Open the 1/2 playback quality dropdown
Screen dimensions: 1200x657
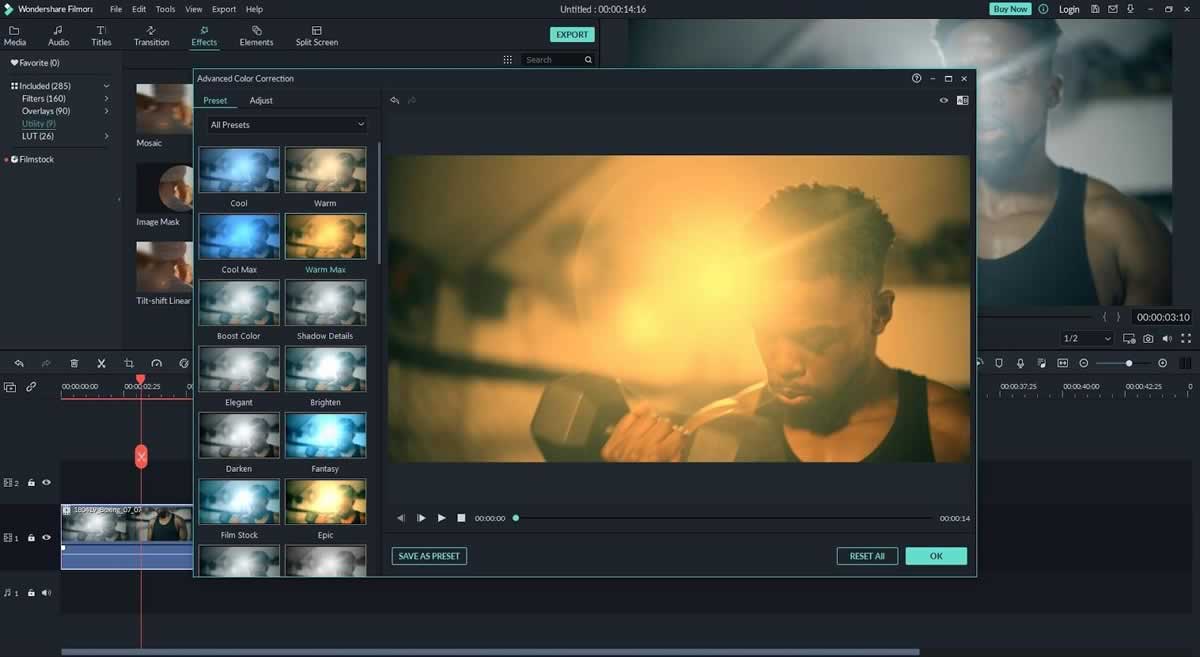(x=1086, y=338)
